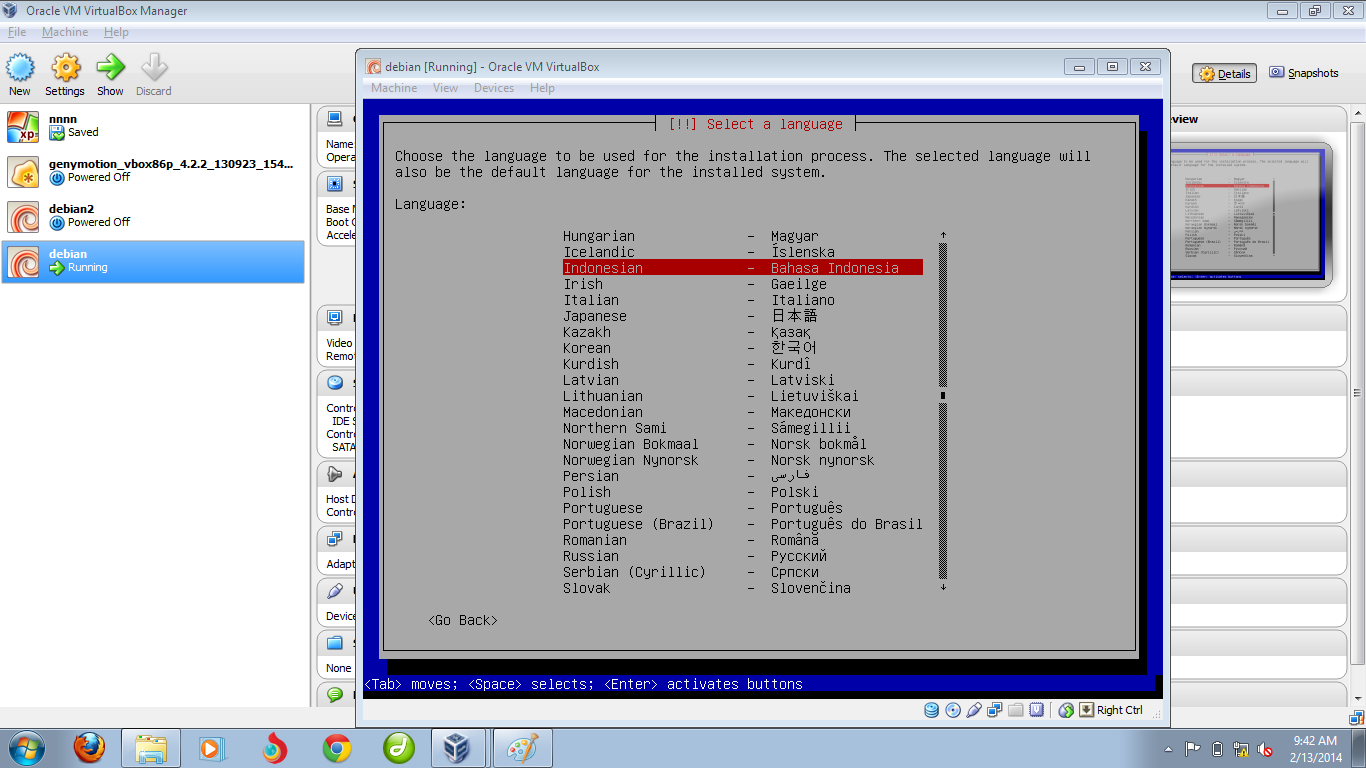Click the Description section speech bubble icon
1366x768 pixels.
click(335, 694)
